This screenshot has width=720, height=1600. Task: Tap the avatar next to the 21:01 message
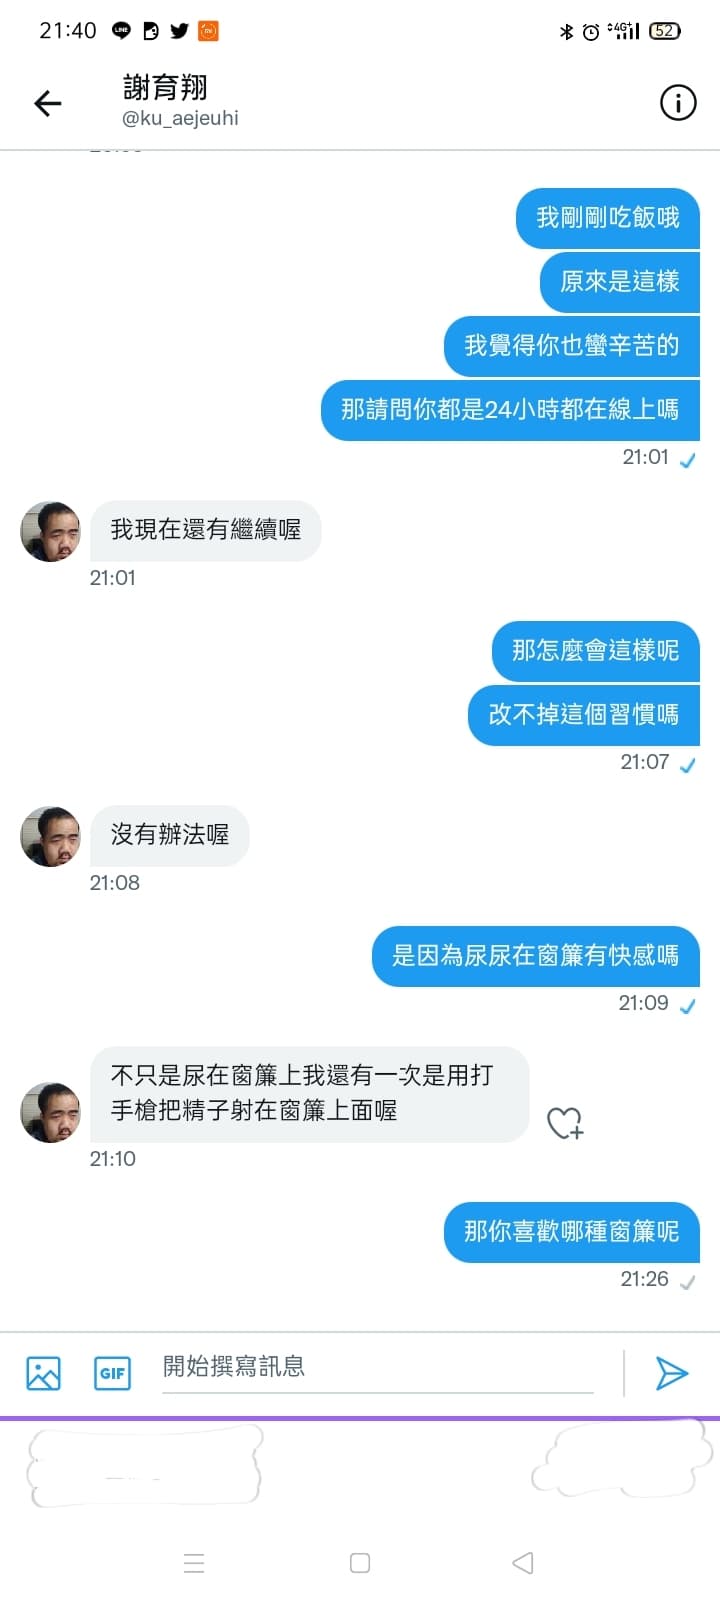tap(50, 531)
